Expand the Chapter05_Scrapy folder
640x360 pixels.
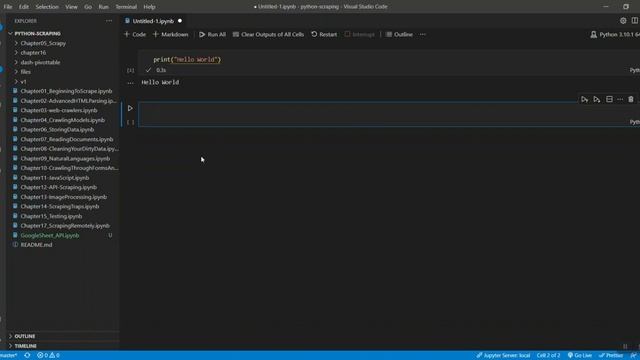[43, 43]
